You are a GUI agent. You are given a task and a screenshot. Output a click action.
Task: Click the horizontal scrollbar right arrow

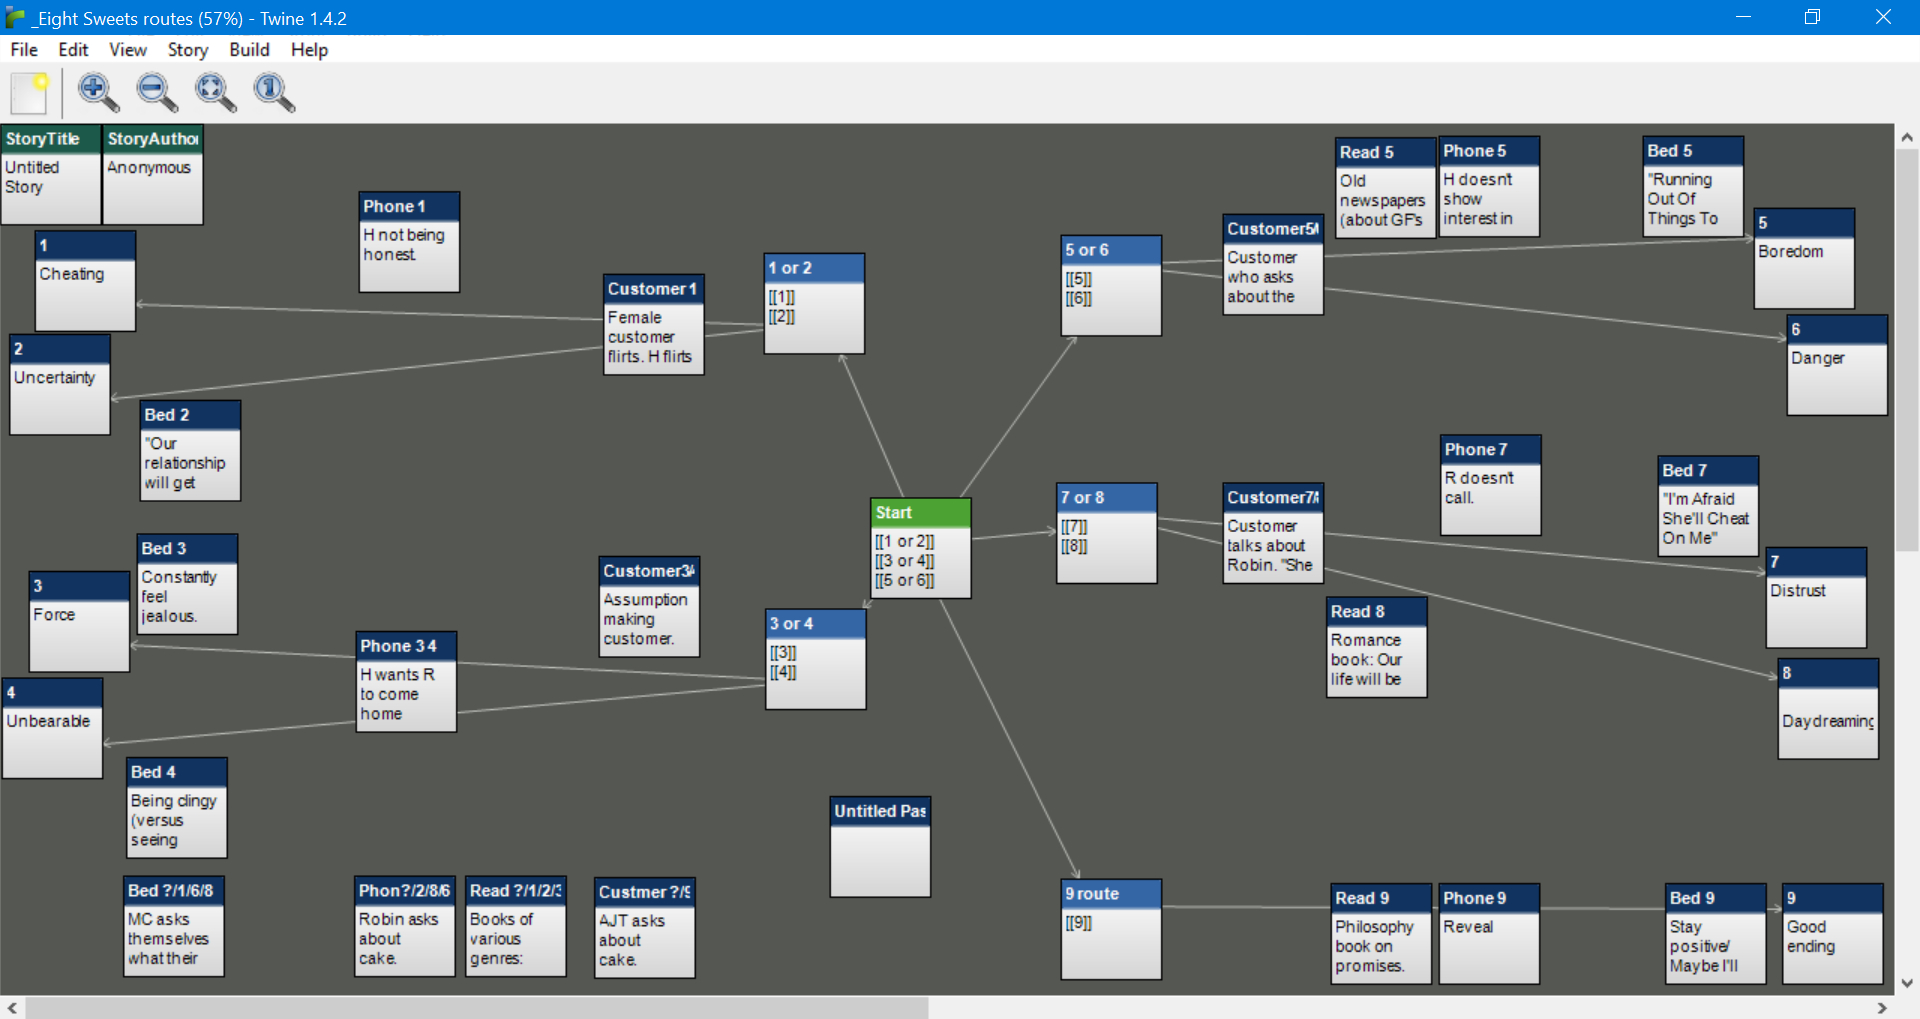coord(1882,1008)
